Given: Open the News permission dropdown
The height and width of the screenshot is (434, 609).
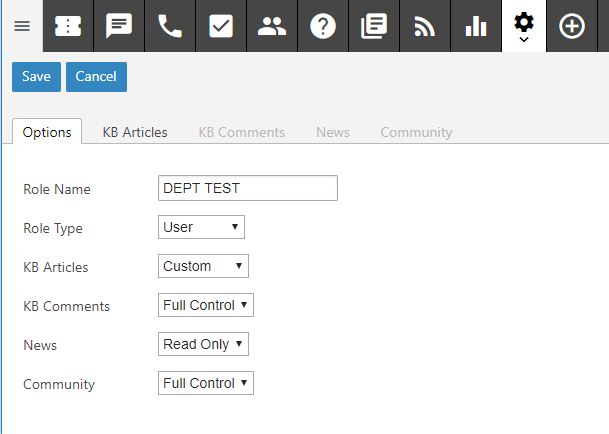Looking at the screenshot, I should [x=203, y=344].
